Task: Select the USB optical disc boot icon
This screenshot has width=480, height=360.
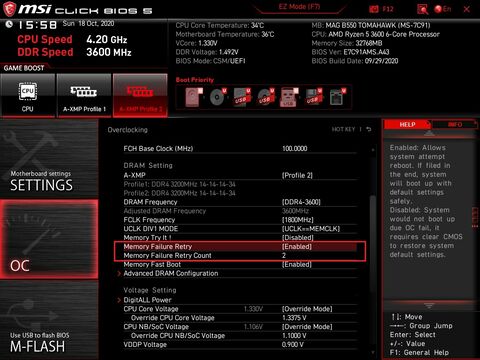Action: click(x=266, y=97)
